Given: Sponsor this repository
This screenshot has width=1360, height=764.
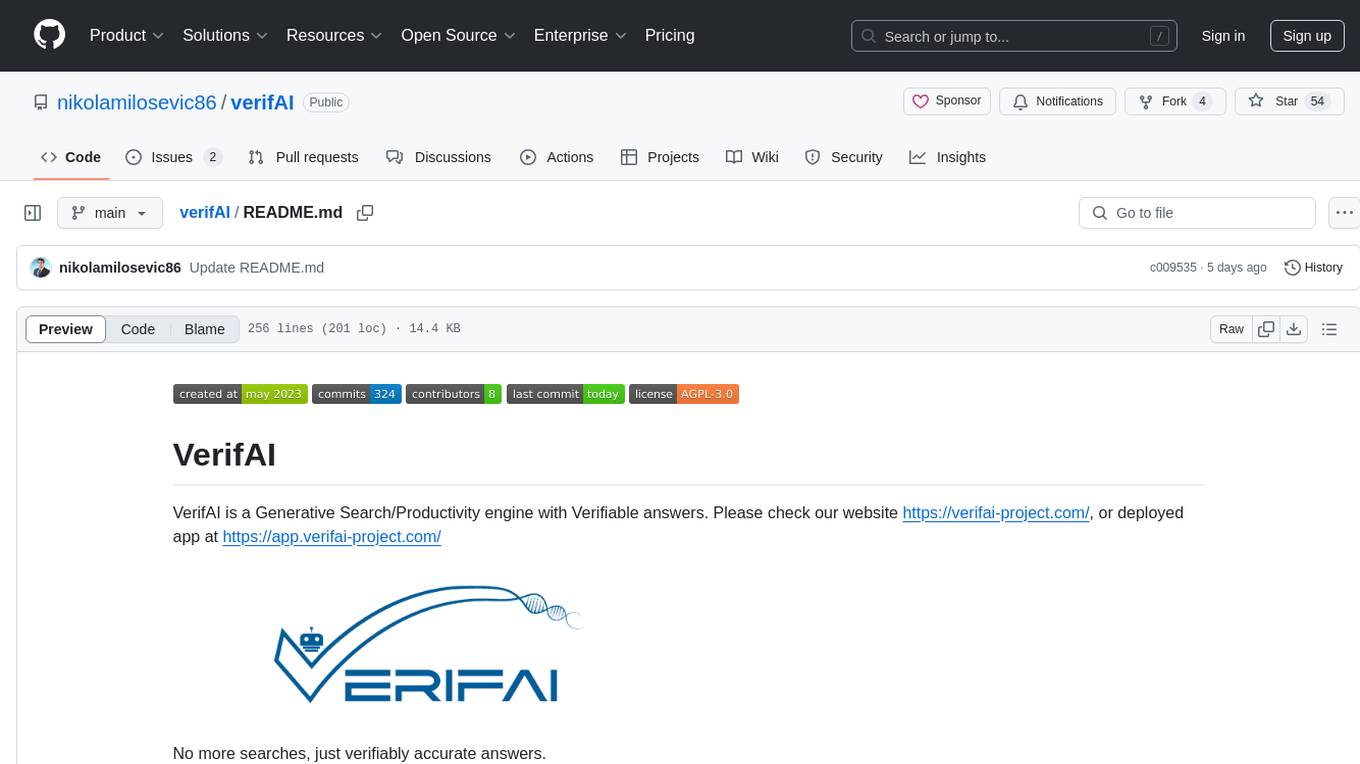Looking at the screenshot, I should tap(947, 101).
